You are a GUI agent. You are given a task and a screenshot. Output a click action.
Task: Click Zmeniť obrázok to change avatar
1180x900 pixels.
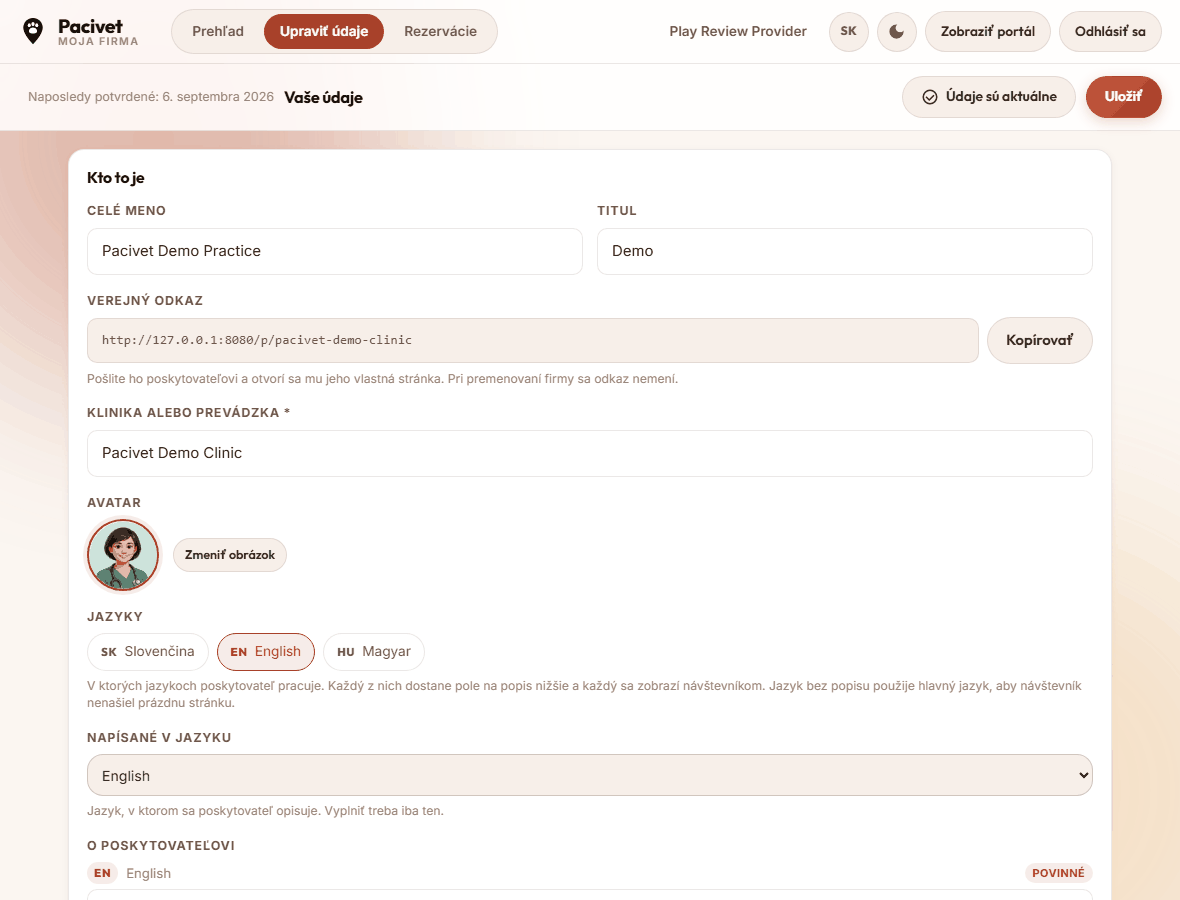click(x=230, y=555)
